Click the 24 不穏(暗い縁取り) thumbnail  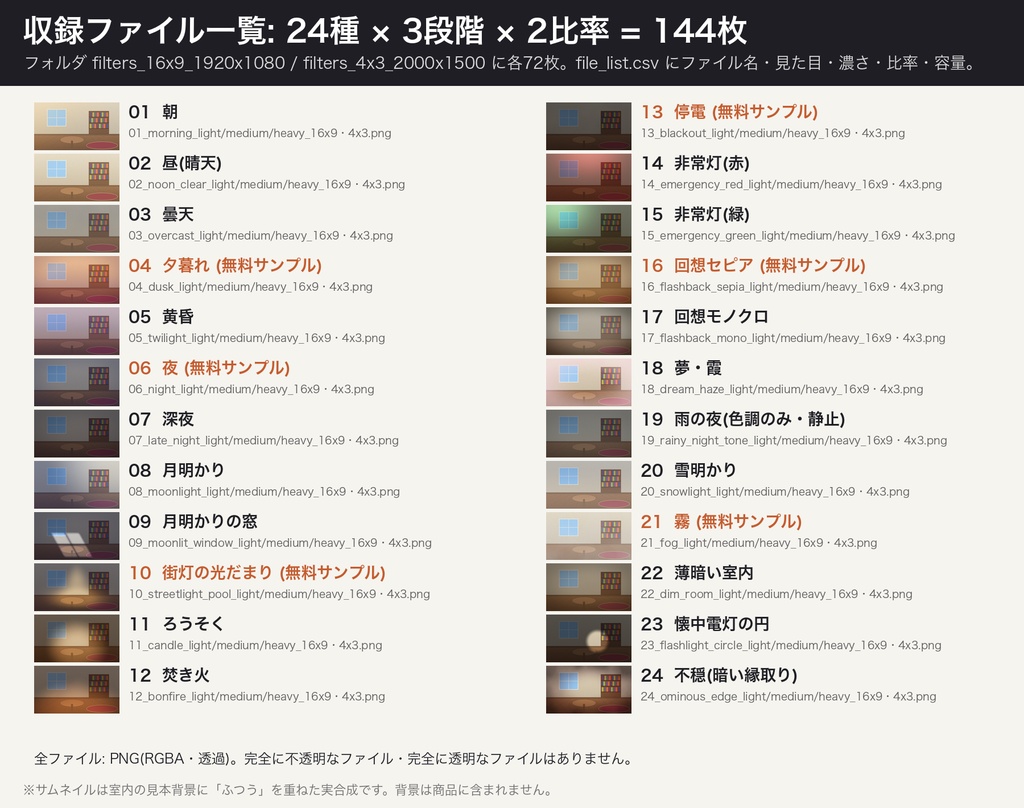tap(588, 690)
